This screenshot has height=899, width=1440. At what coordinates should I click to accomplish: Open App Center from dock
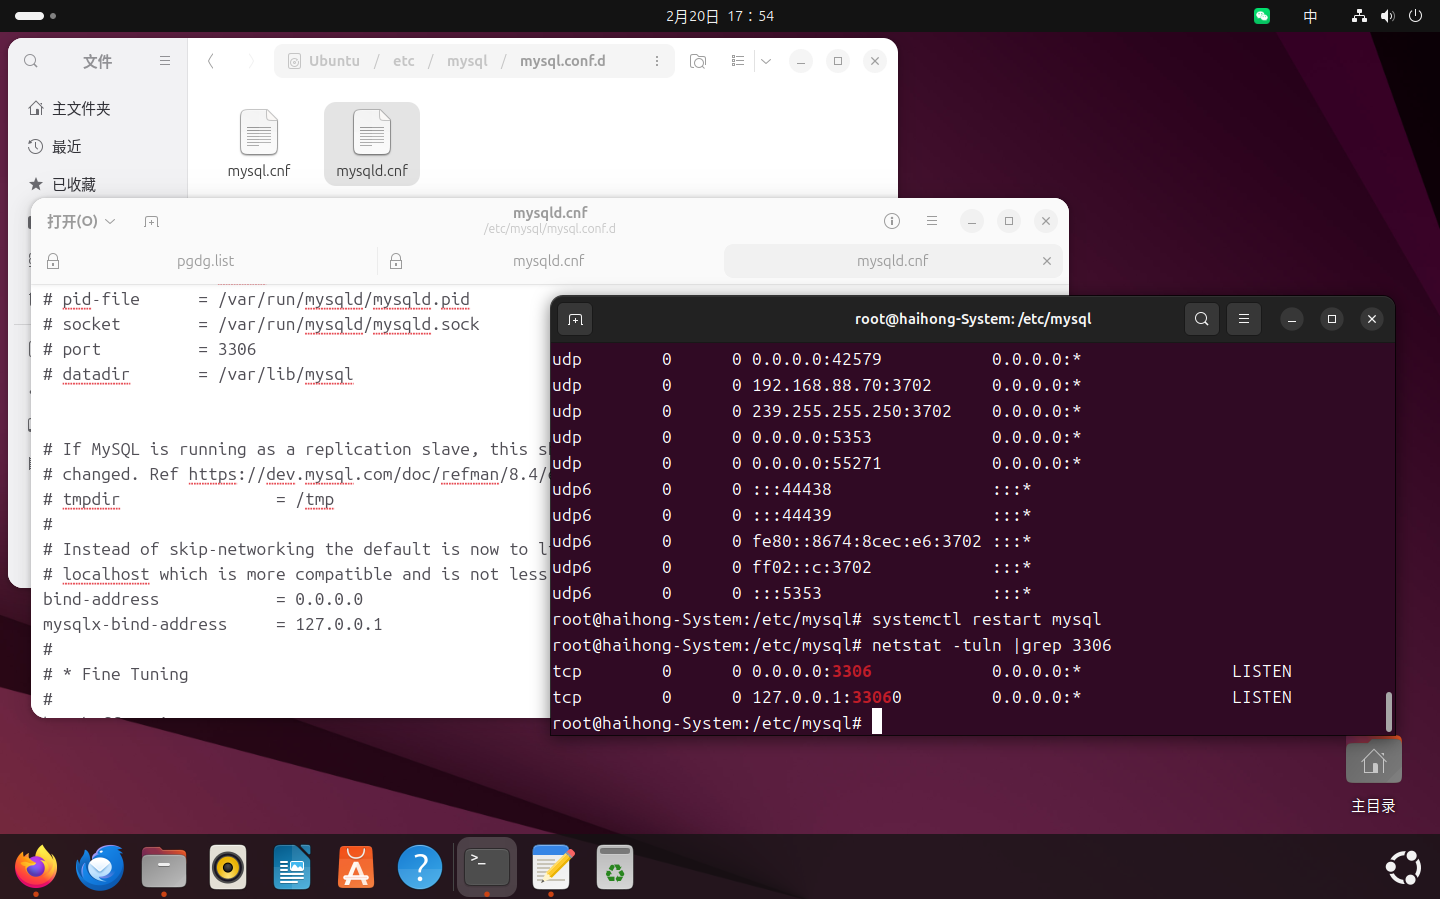[x=356, y=867]
